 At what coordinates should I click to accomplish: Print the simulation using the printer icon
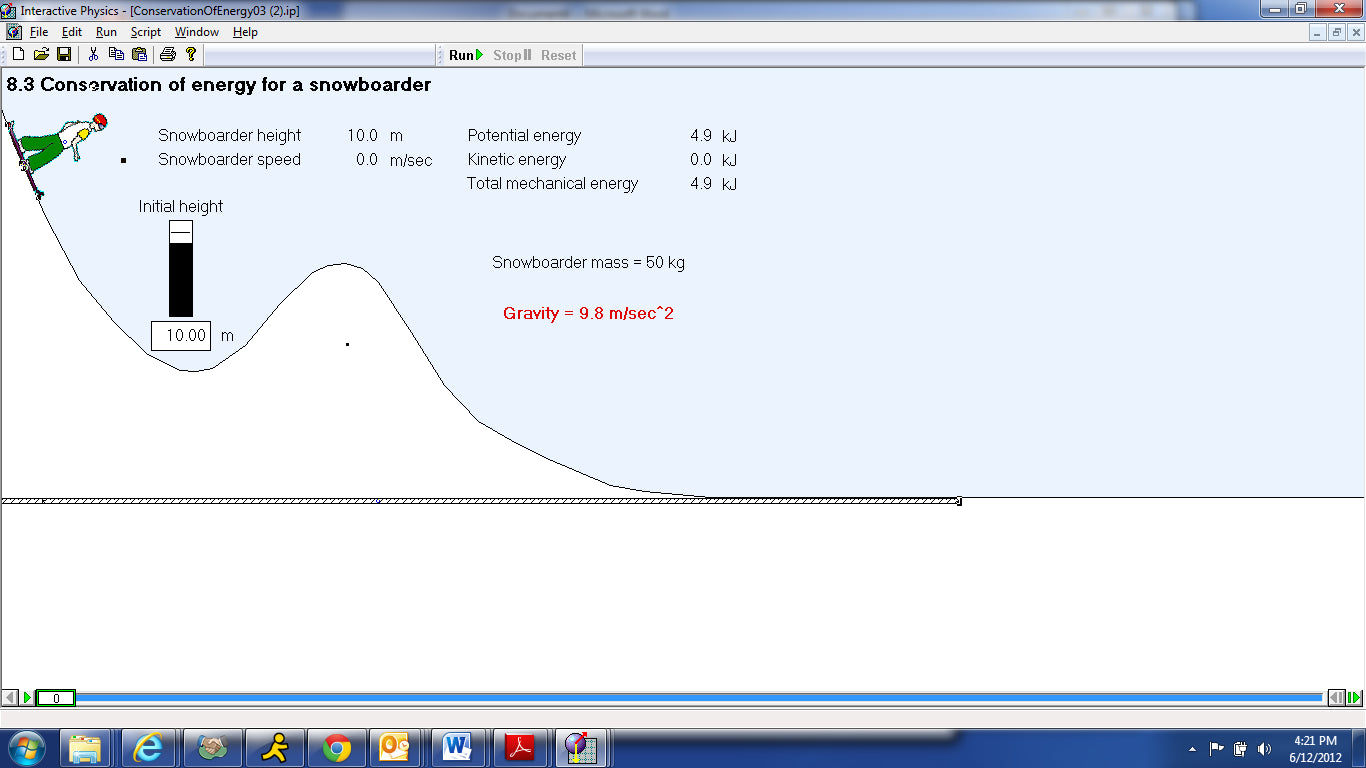pyautogui.click(x=168, y=55)
